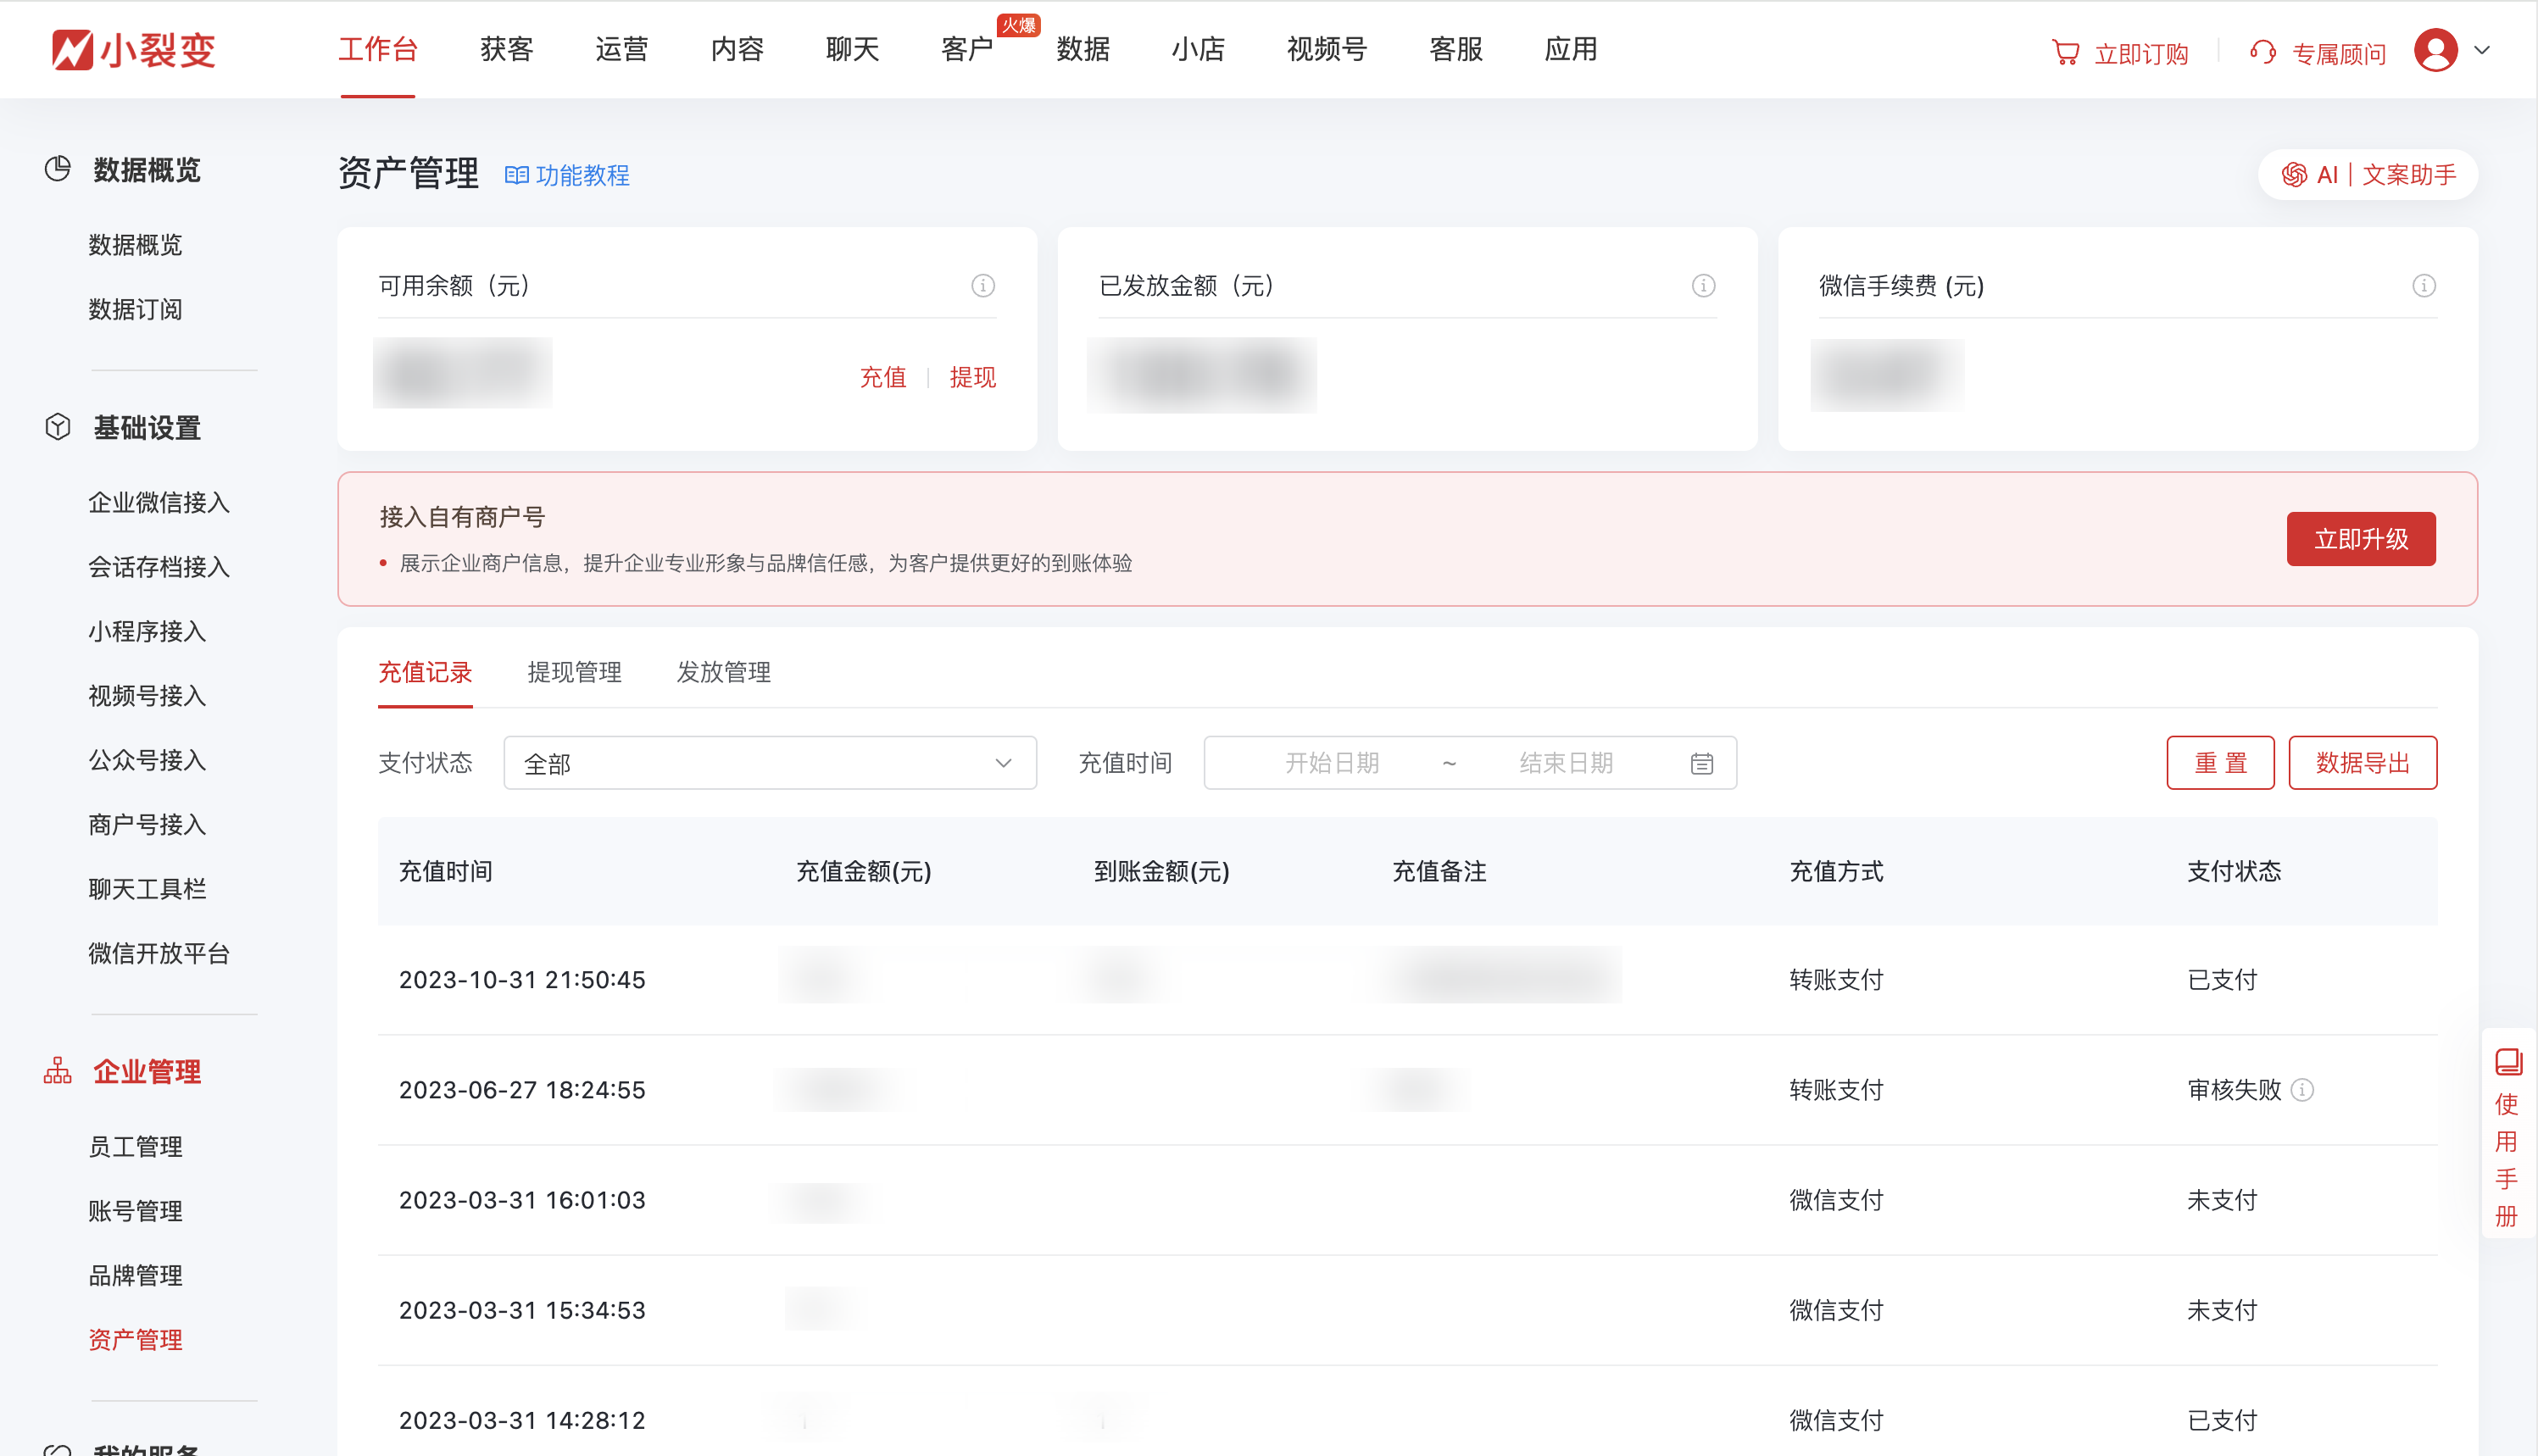The width and height of the screenshot is (2538, 1456).
Task: Open the 内容 top menu
Action: pyautogui.click(x=738, y=50)
